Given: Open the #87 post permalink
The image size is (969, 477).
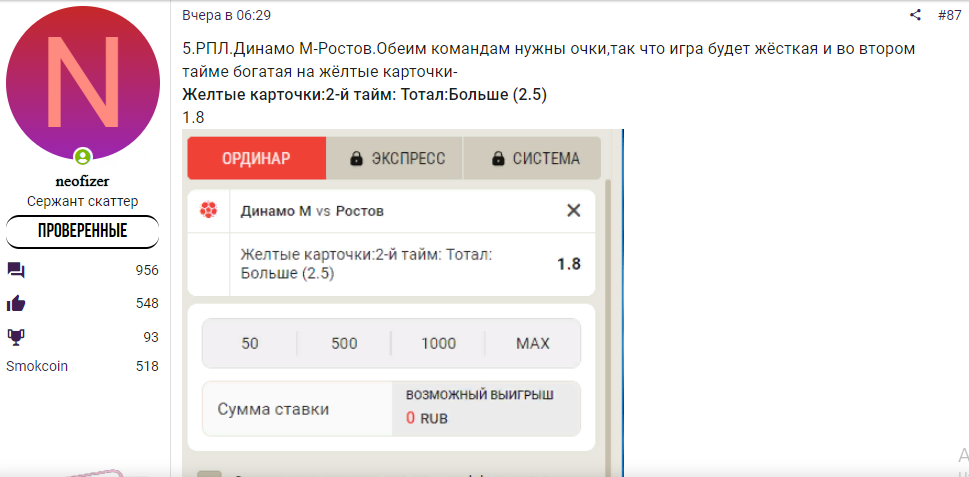Looking at the screenshot, I should coord(949,15).
